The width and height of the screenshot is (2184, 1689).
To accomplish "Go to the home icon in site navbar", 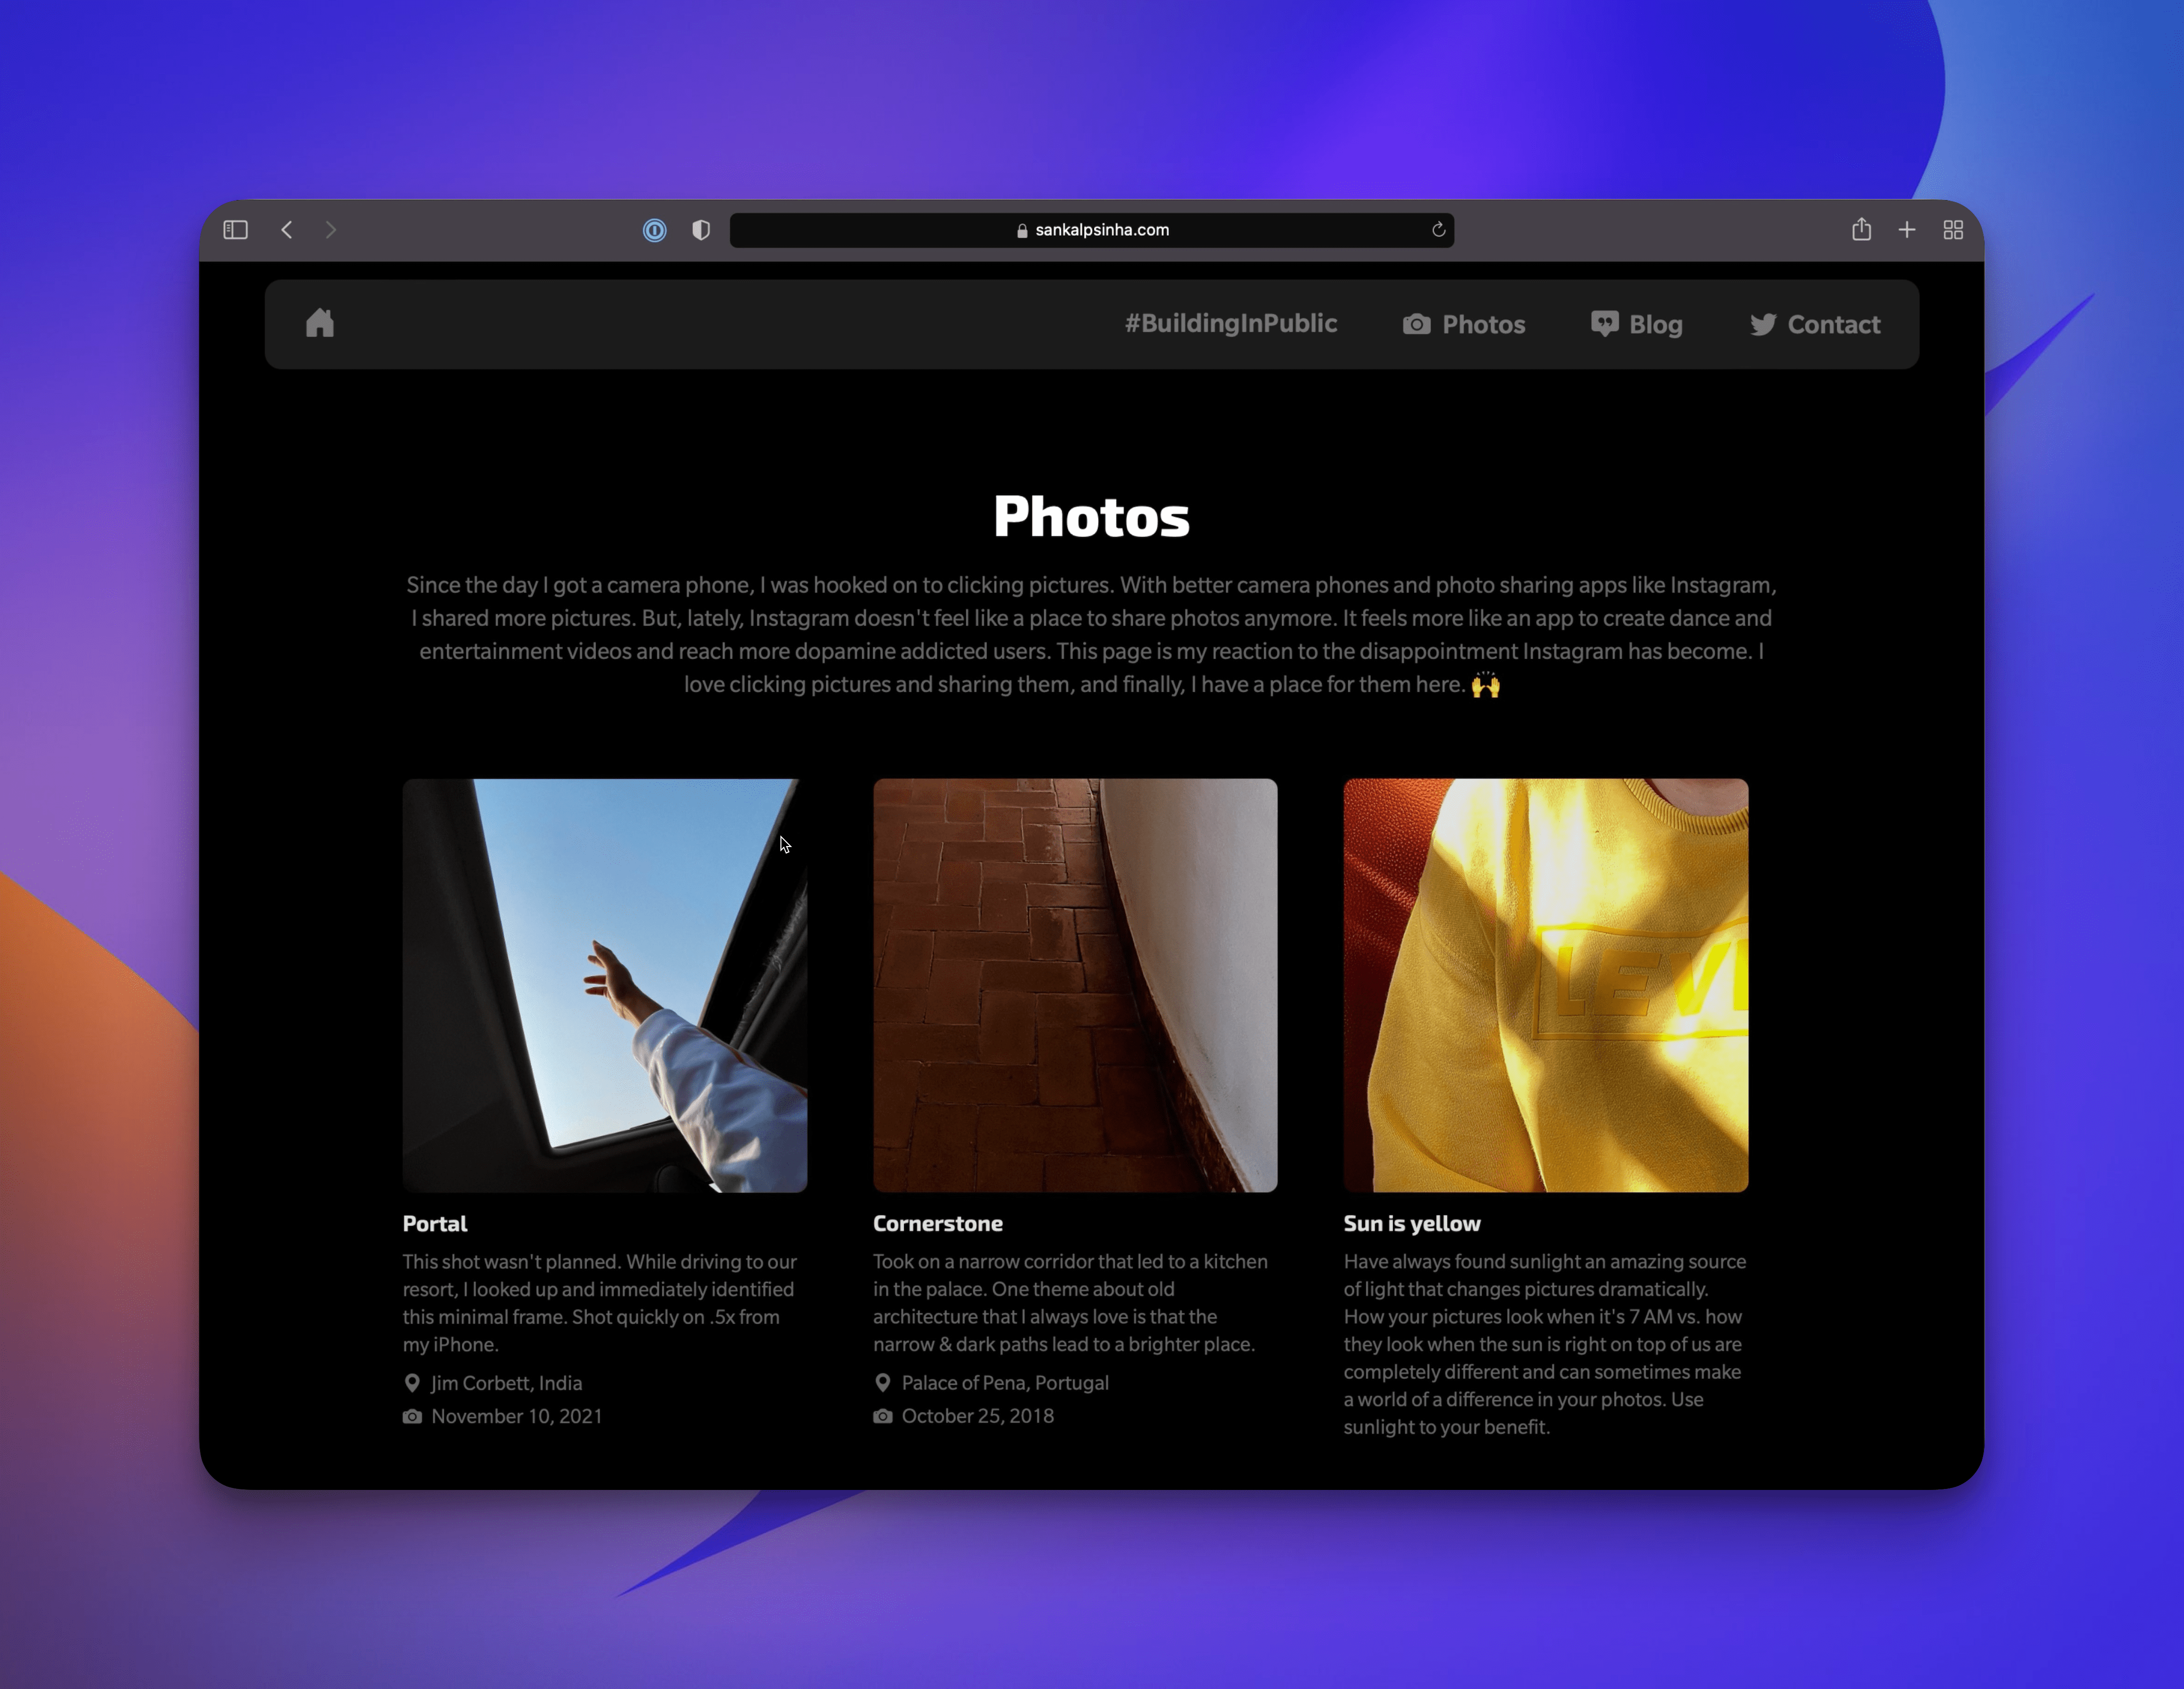I will (320, 323).
